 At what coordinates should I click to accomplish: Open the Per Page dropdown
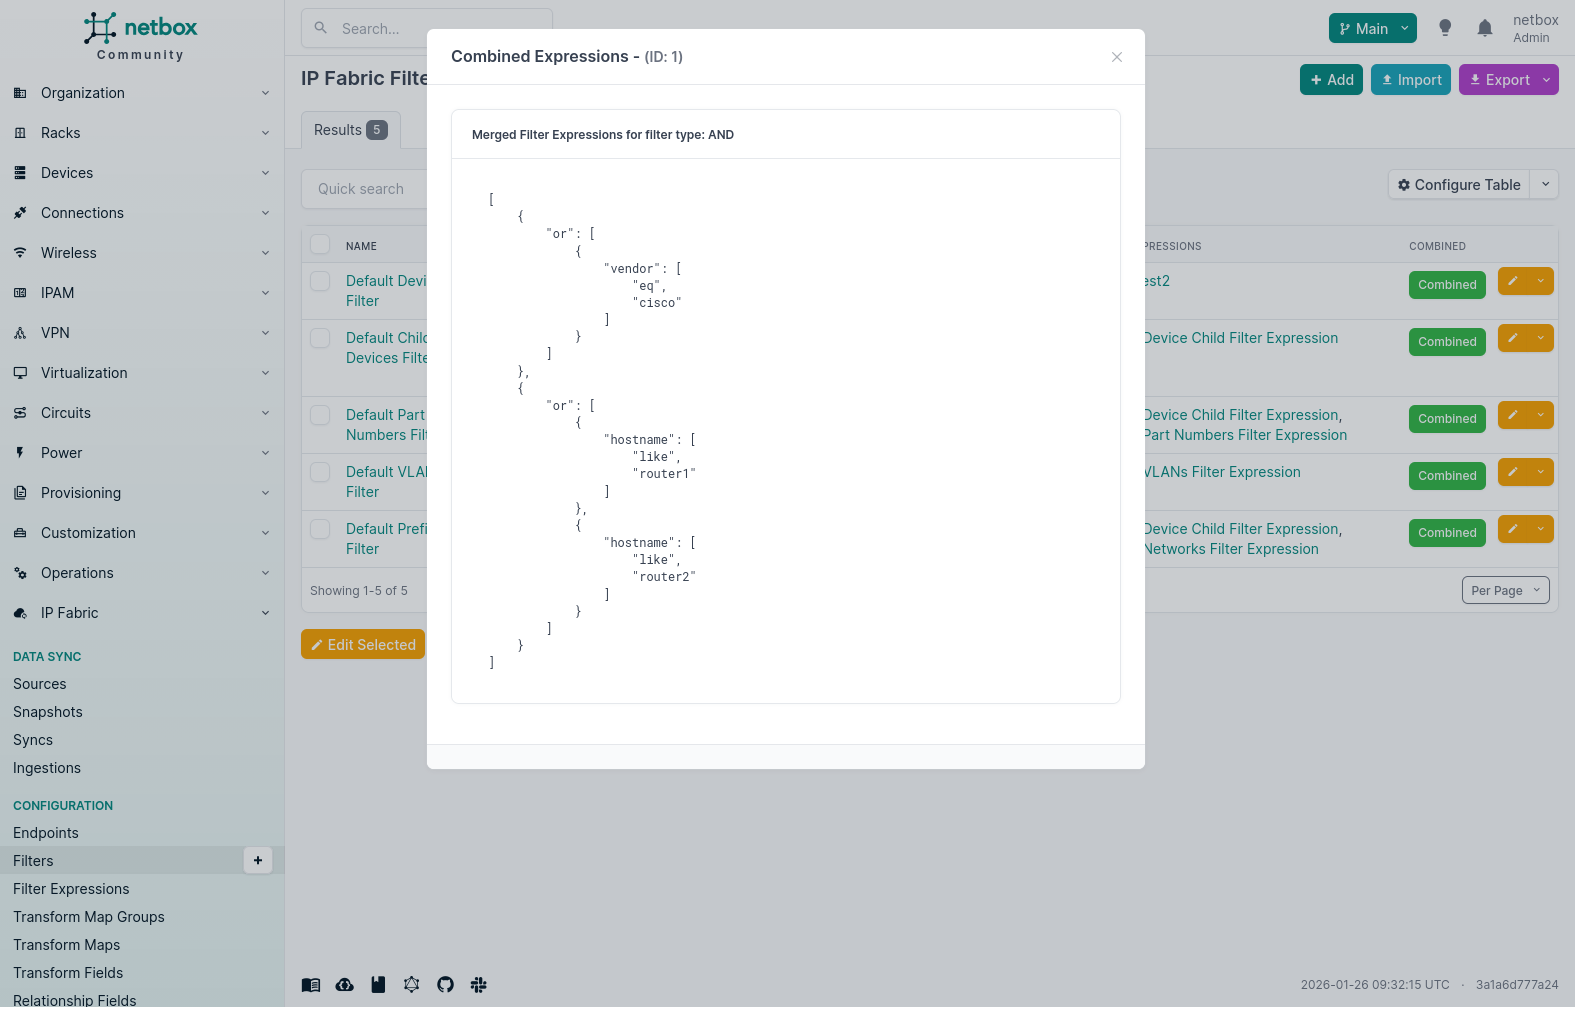[1505, 590]
